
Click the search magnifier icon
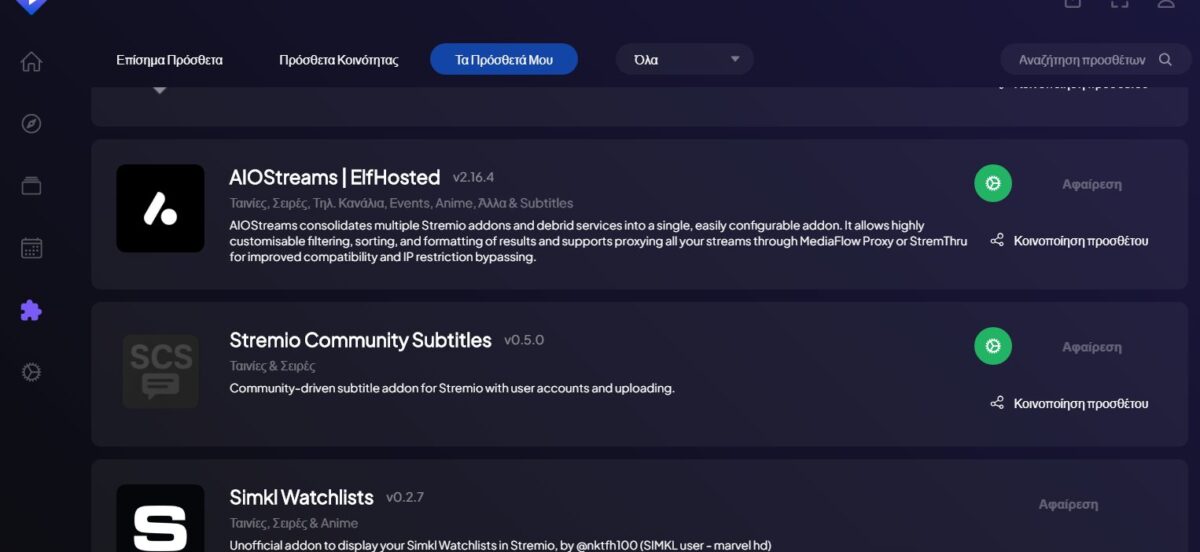coord(1165,60)
